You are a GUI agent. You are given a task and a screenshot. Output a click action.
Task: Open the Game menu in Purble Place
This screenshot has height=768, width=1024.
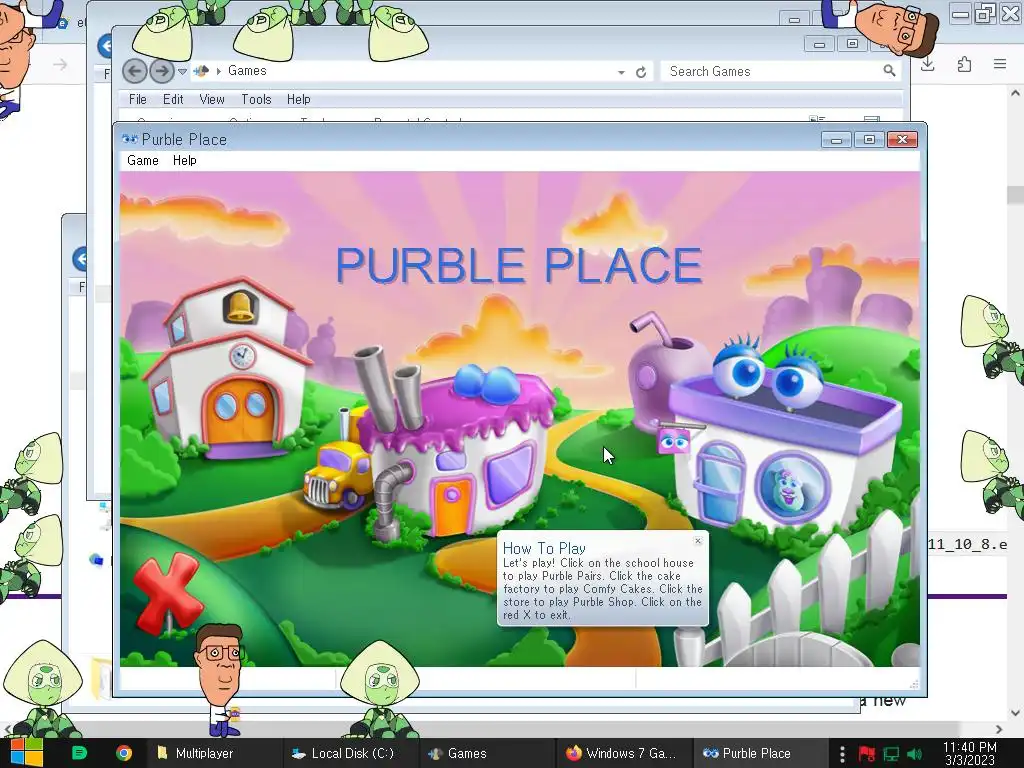(142, 161)
